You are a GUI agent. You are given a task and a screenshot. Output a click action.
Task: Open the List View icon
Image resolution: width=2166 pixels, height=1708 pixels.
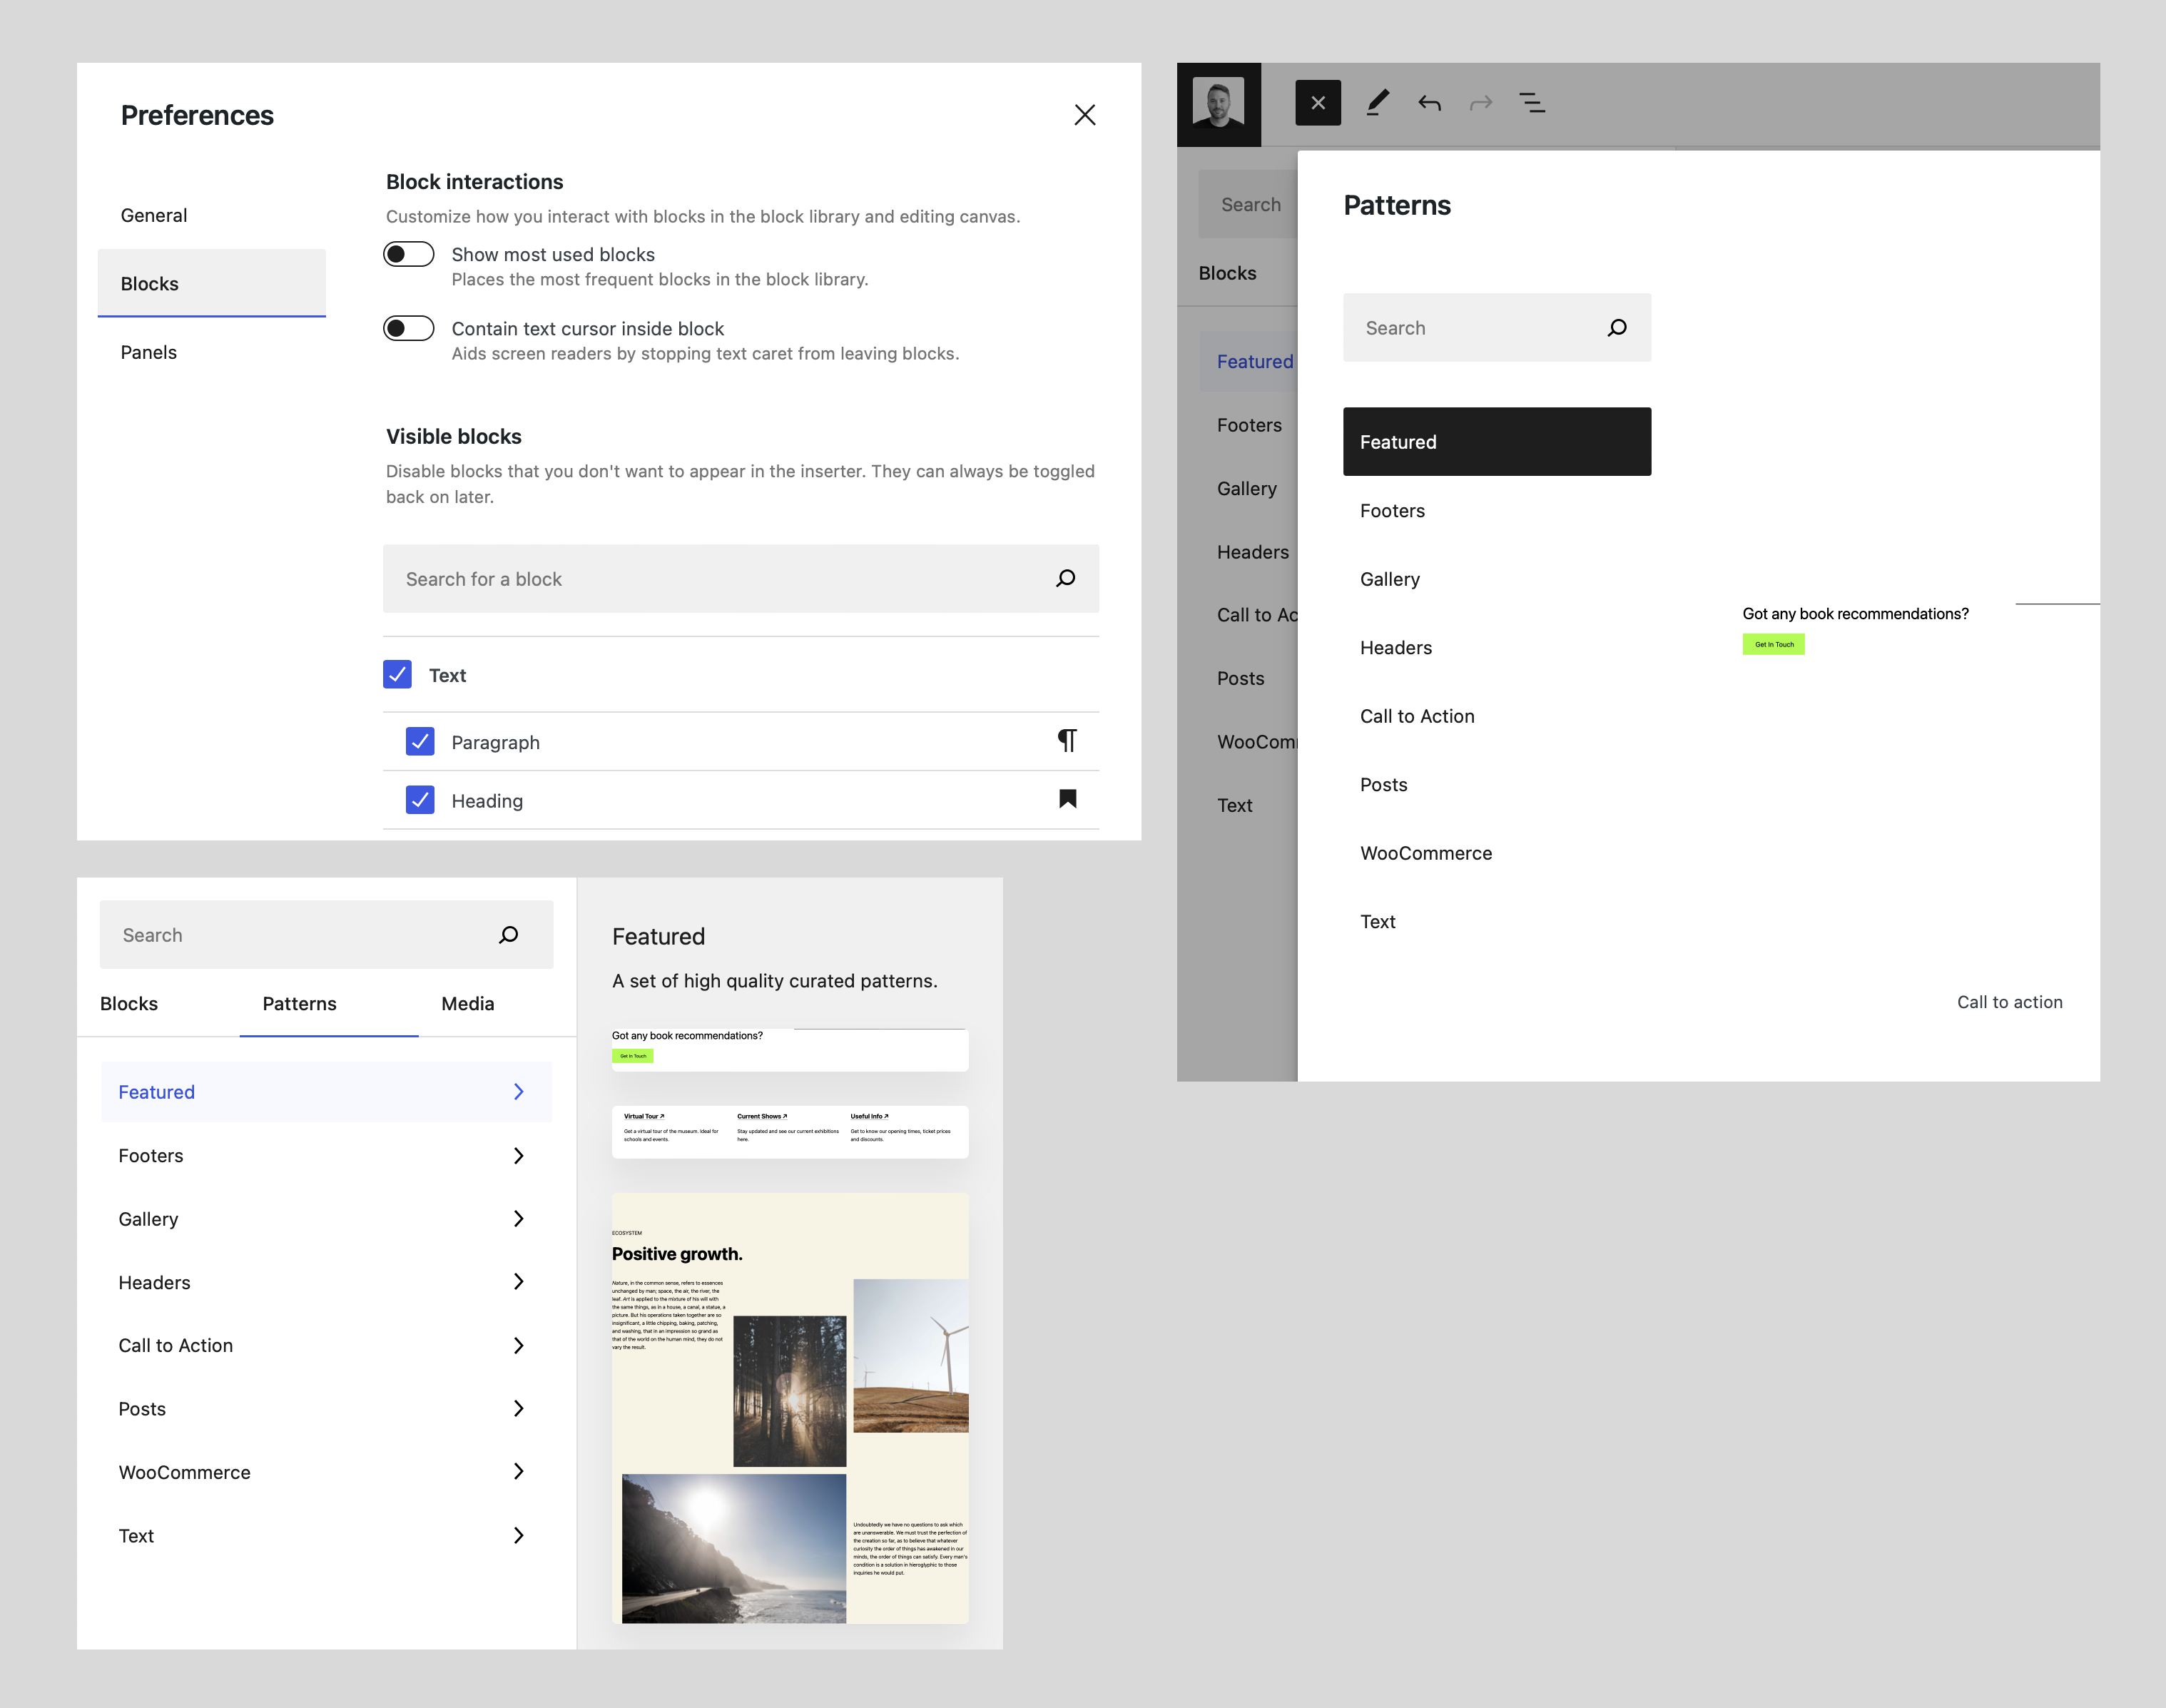pos(1532,103)
